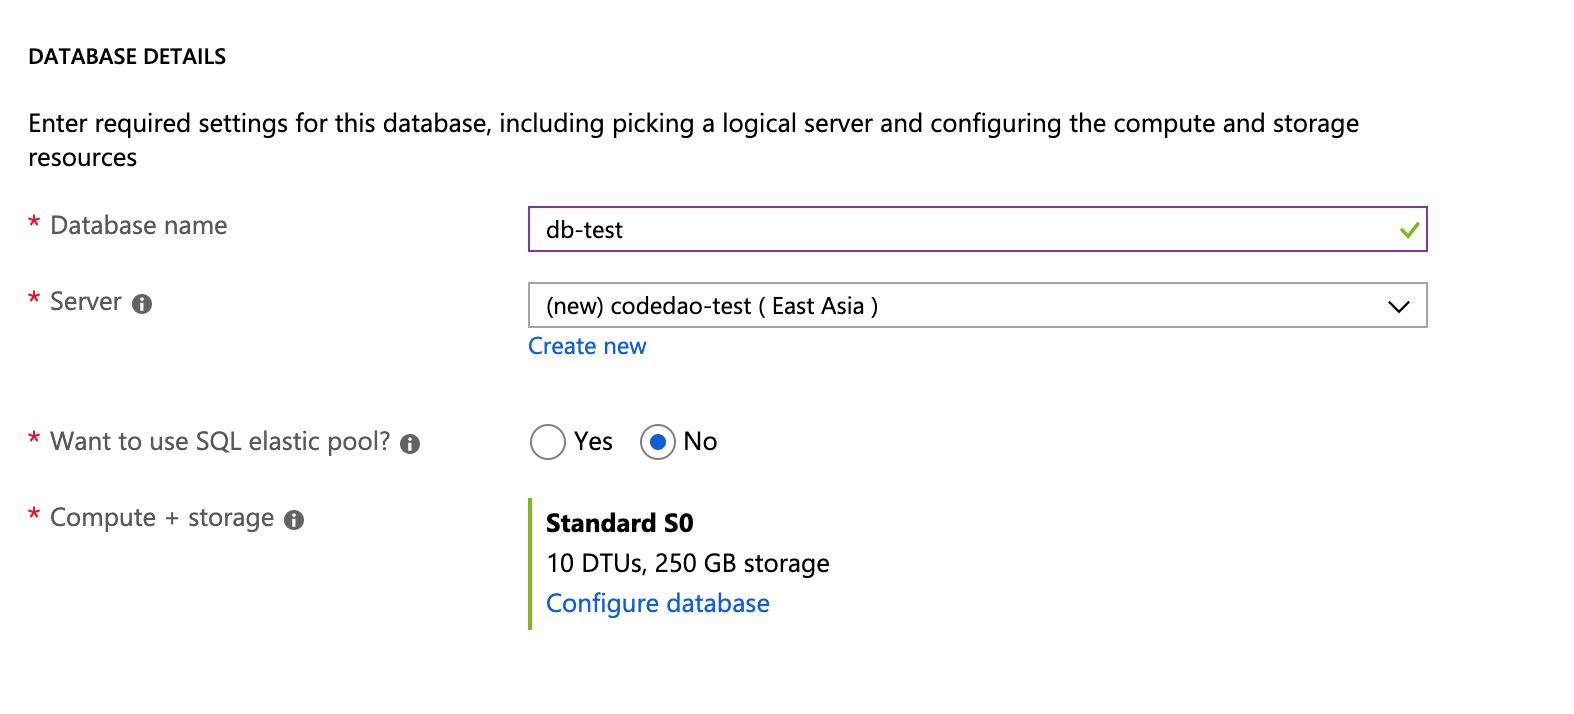Click the 'Want to use SQL elastic pool?' label
1574x714 pixels.
(220, 442)
